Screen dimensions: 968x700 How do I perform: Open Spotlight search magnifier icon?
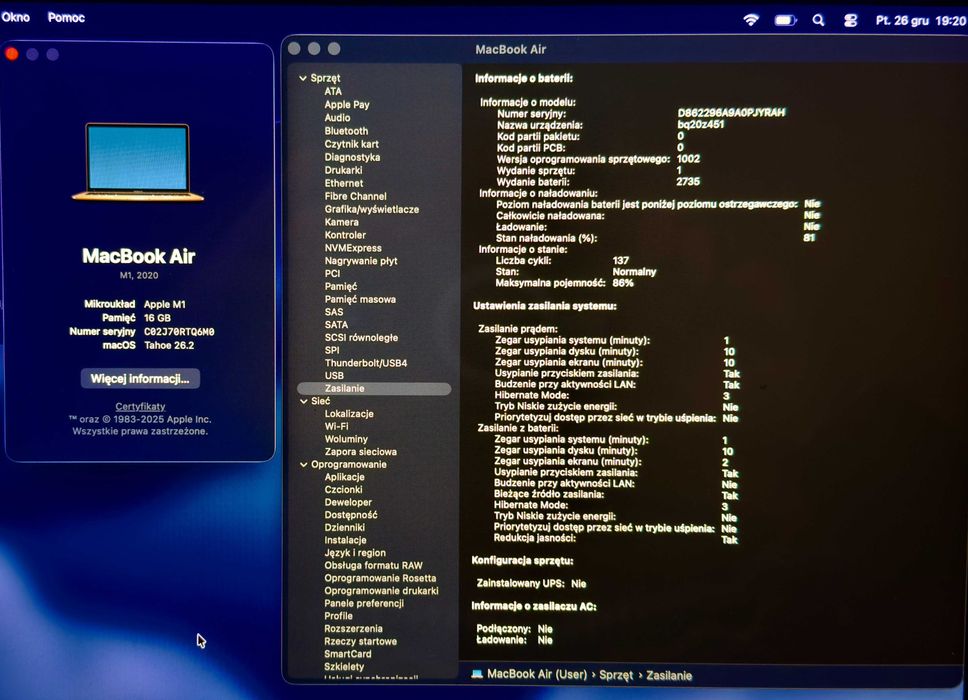tap(818, 20)
